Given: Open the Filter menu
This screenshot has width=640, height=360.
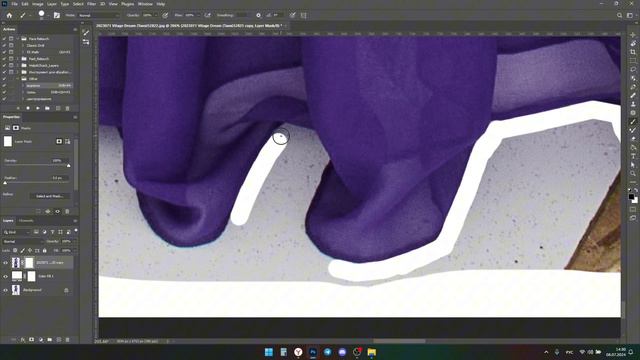Looking at the screenshot, I should click(91, 4).
